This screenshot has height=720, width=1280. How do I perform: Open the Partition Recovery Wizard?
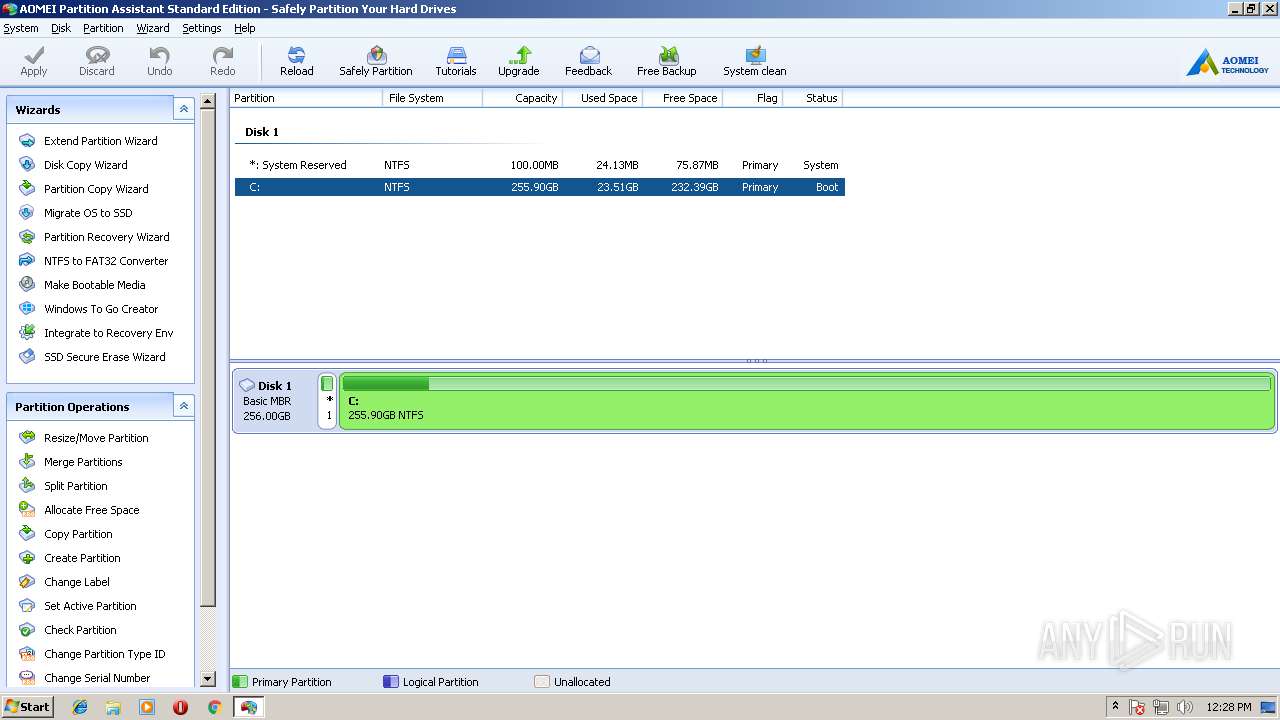click(x=106, y=237)
